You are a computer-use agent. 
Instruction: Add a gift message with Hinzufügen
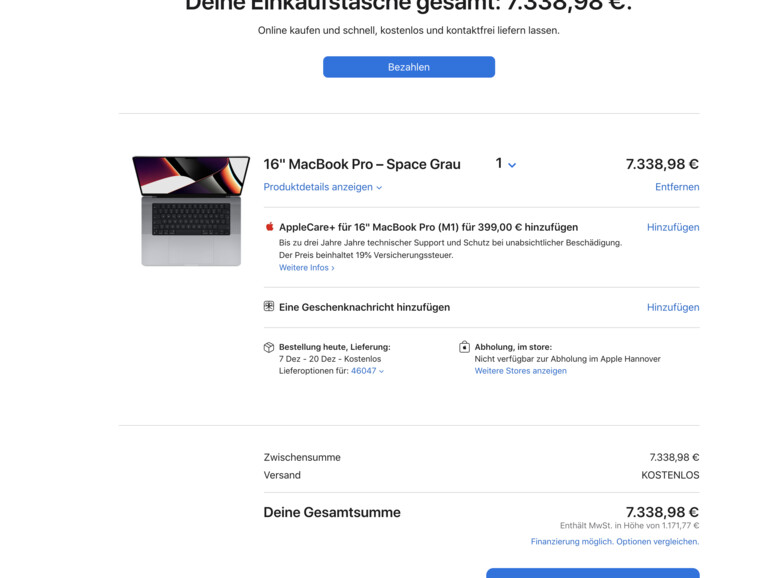click(673, 307)
